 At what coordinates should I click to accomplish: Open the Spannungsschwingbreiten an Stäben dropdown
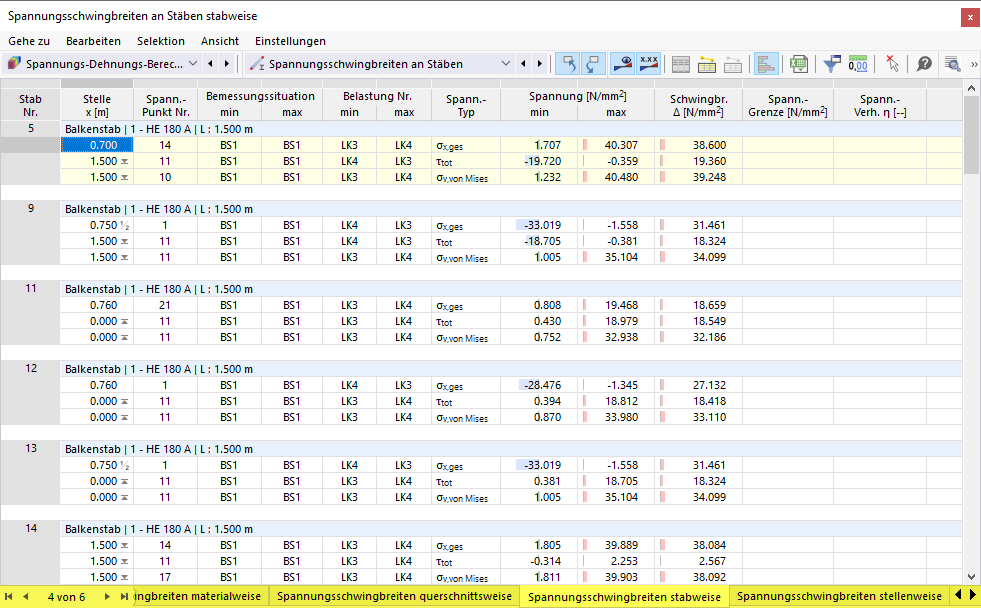click(379, 64)
